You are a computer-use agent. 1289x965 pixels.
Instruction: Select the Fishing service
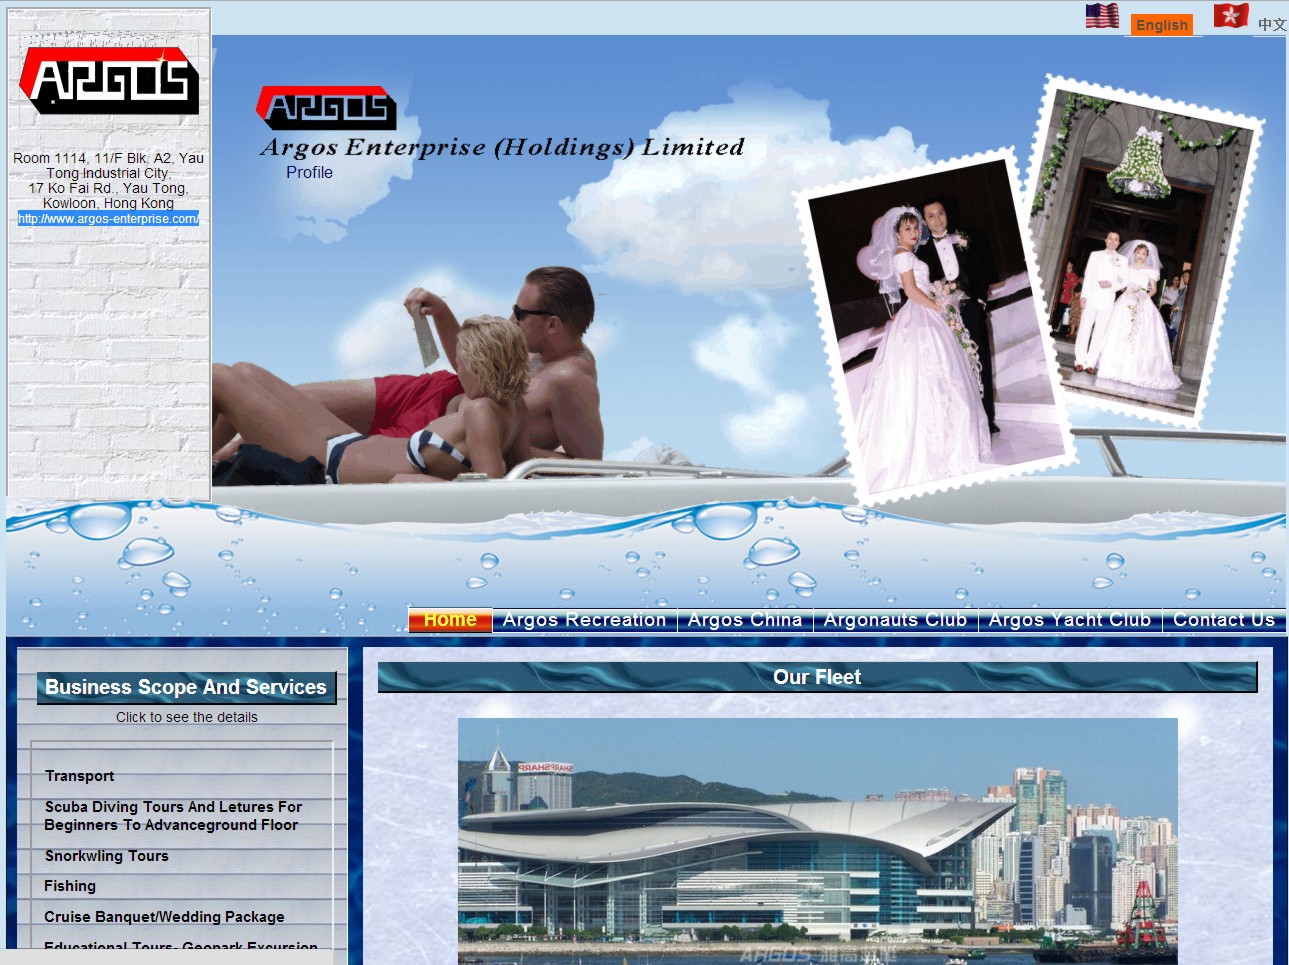(70, 886)
